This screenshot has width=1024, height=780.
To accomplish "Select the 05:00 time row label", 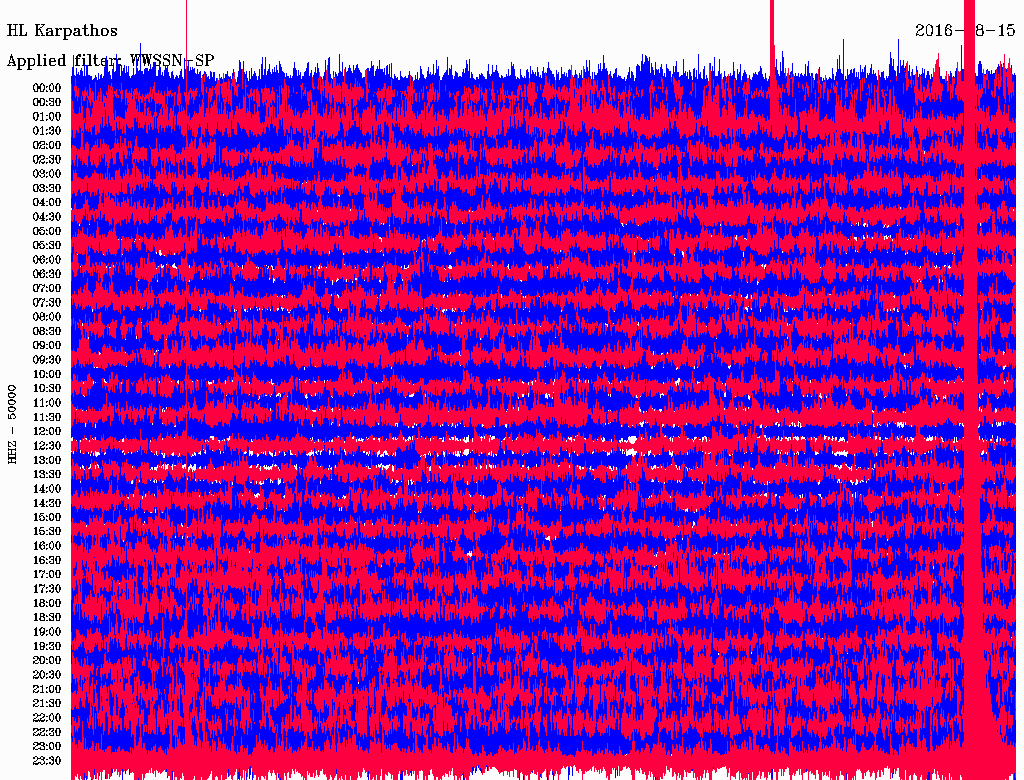I will (x=47, y=231).
